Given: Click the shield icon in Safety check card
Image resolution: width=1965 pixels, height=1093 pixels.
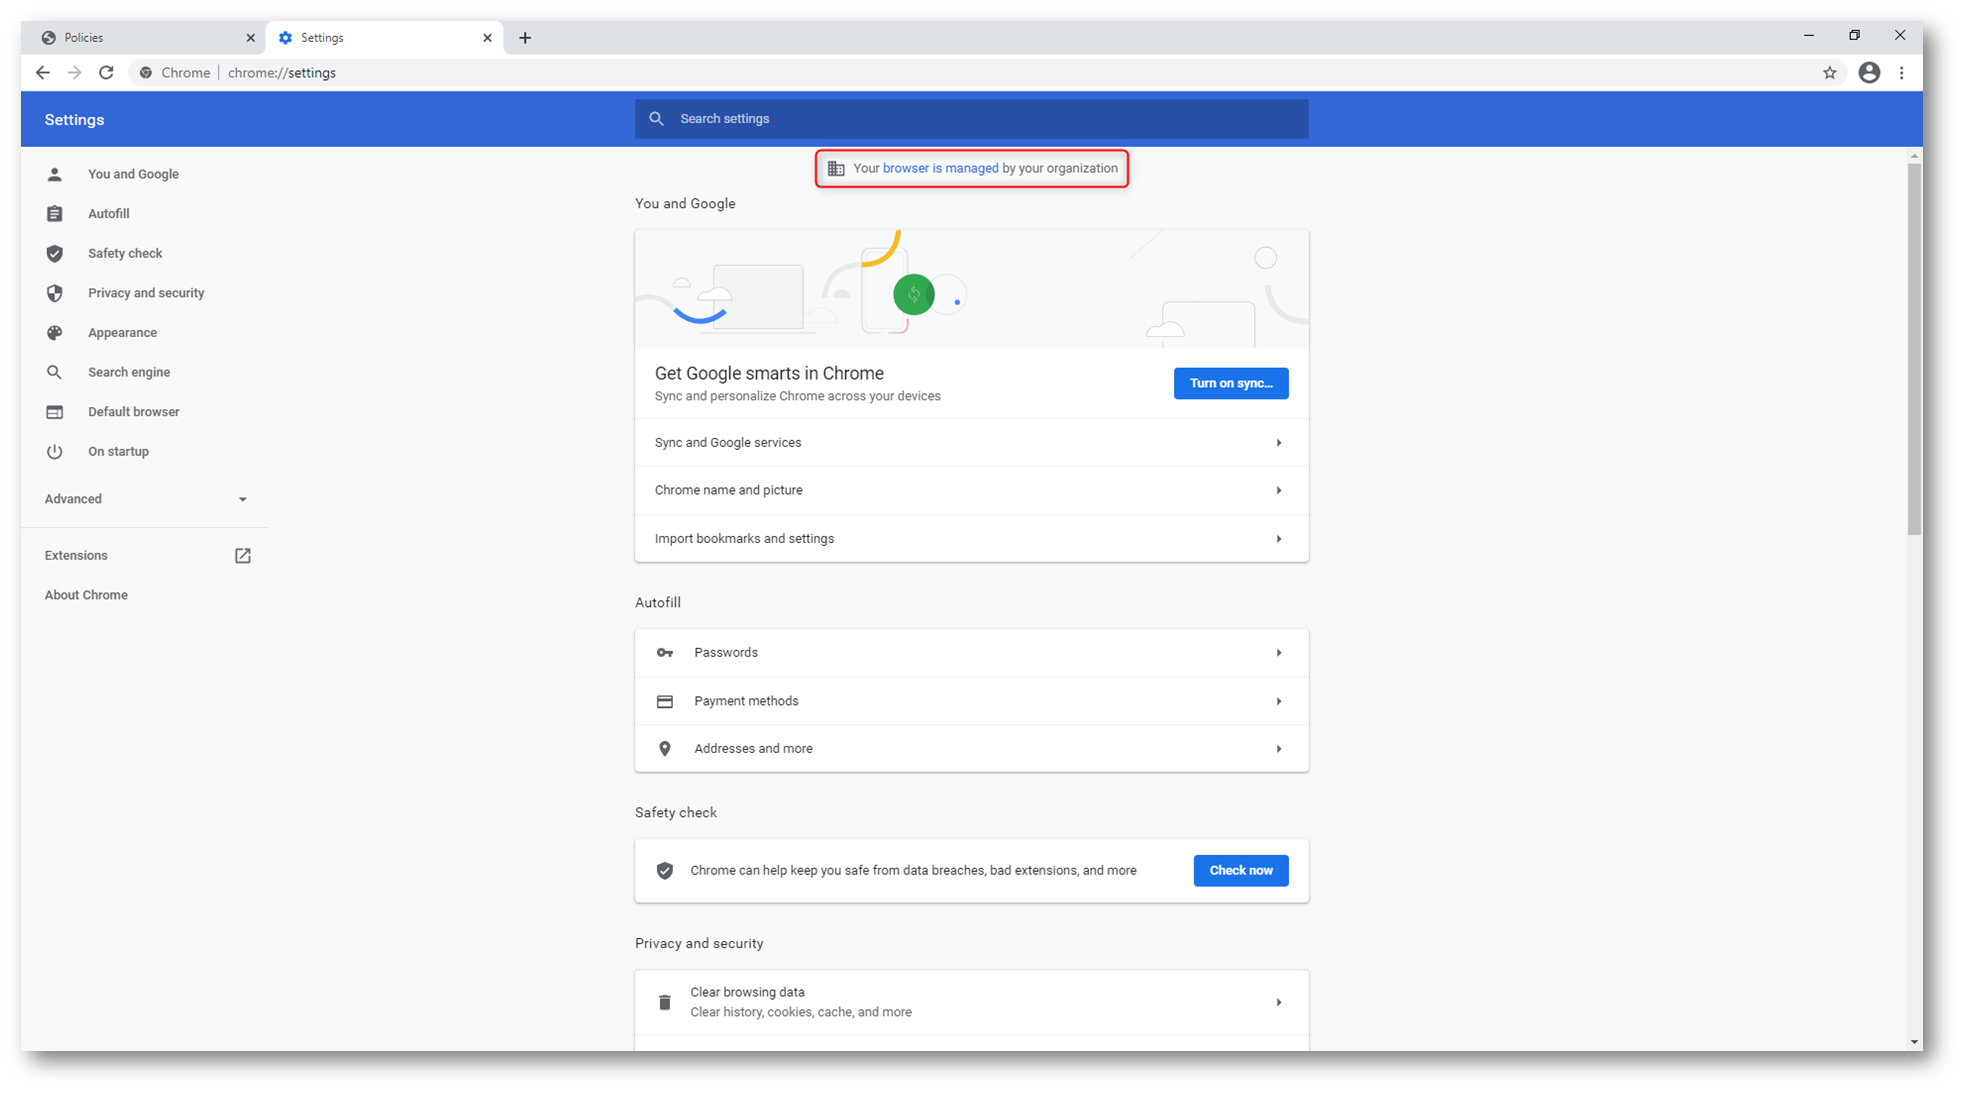Looking at the screenshot, I should (664, 870).
